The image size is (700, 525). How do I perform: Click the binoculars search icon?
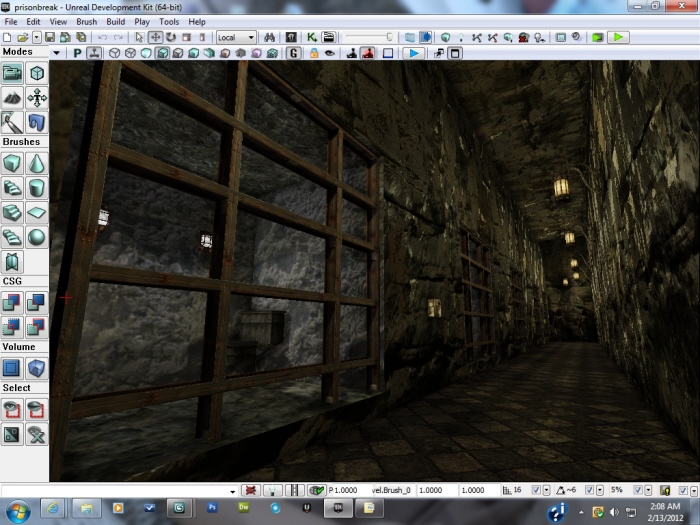pos(269,37)
